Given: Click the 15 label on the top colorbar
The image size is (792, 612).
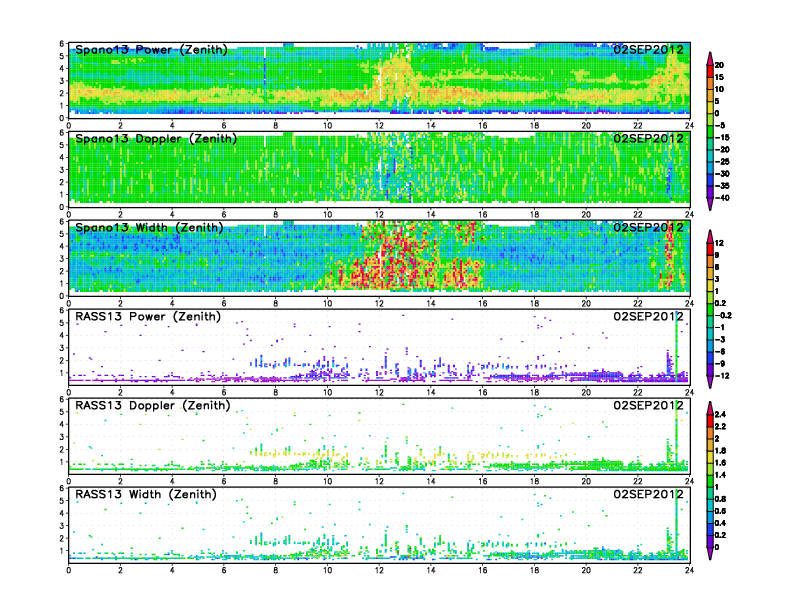Looking at the screenshot, I should click(x=719, y=77).
